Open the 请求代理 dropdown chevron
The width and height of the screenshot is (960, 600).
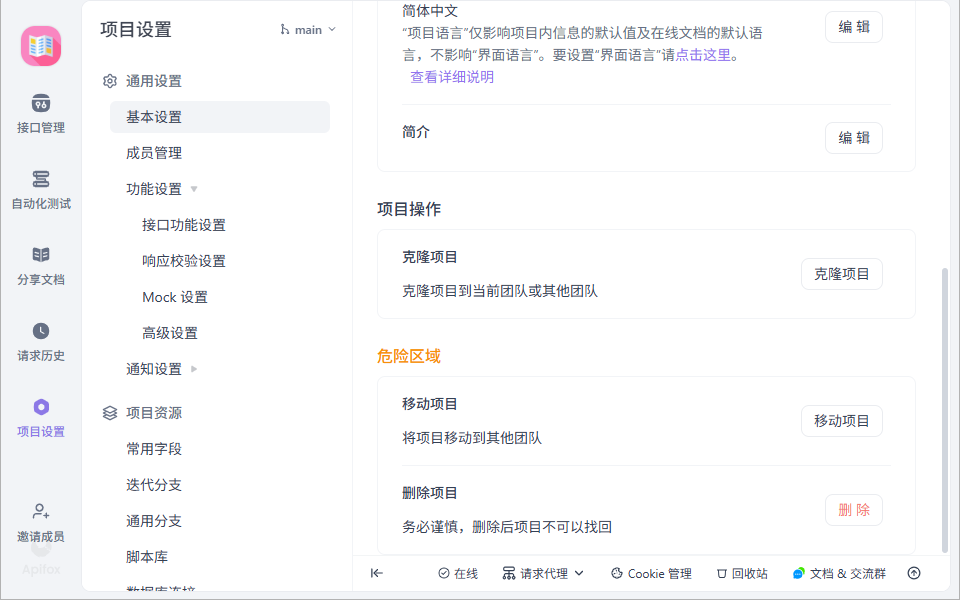coord(579,574)
